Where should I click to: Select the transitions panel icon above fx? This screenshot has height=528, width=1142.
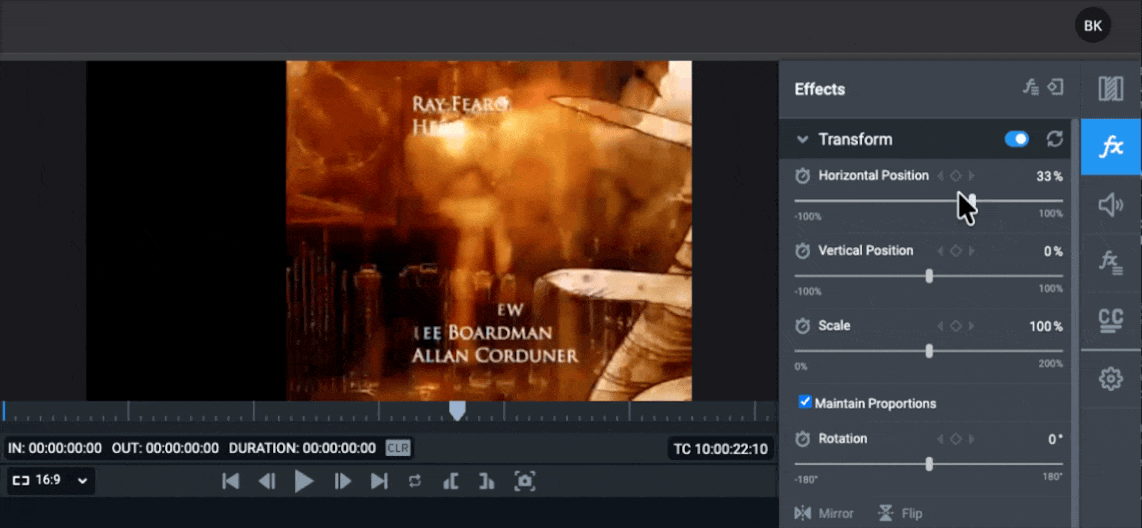pyautogui.click(x=1111, y=89)
